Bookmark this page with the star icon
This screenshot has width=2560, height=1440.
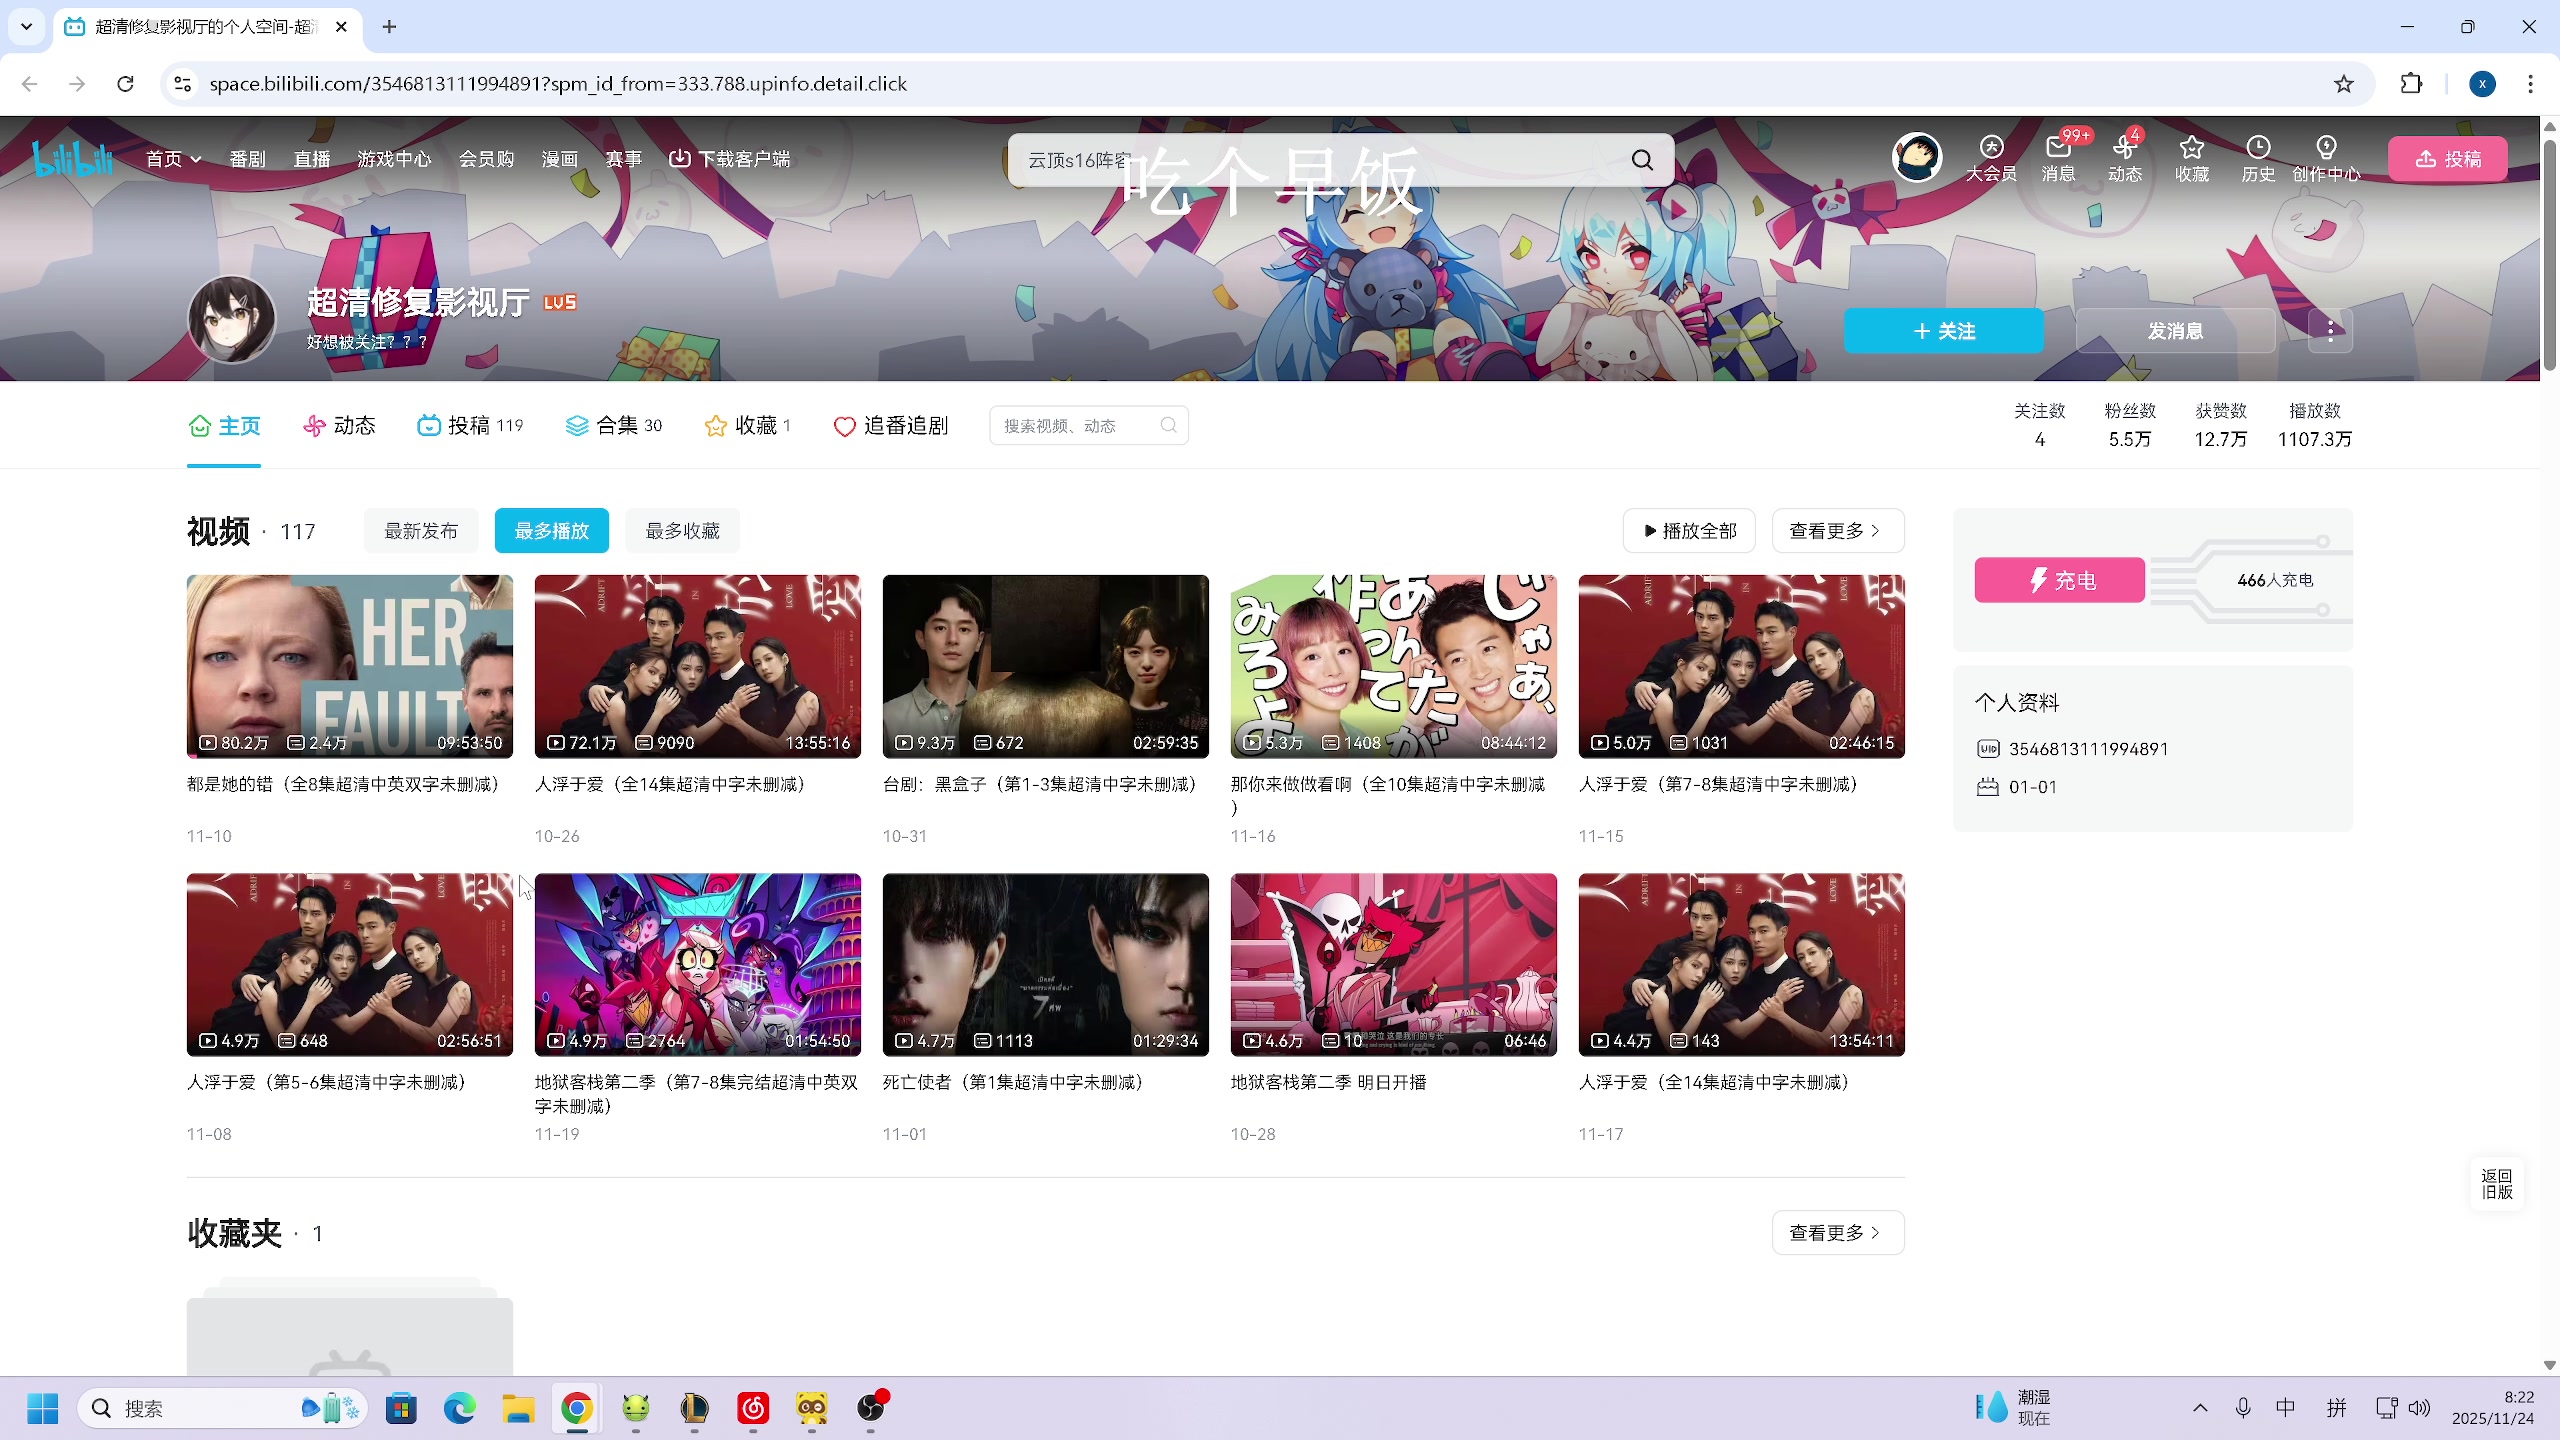(2343, 84)
